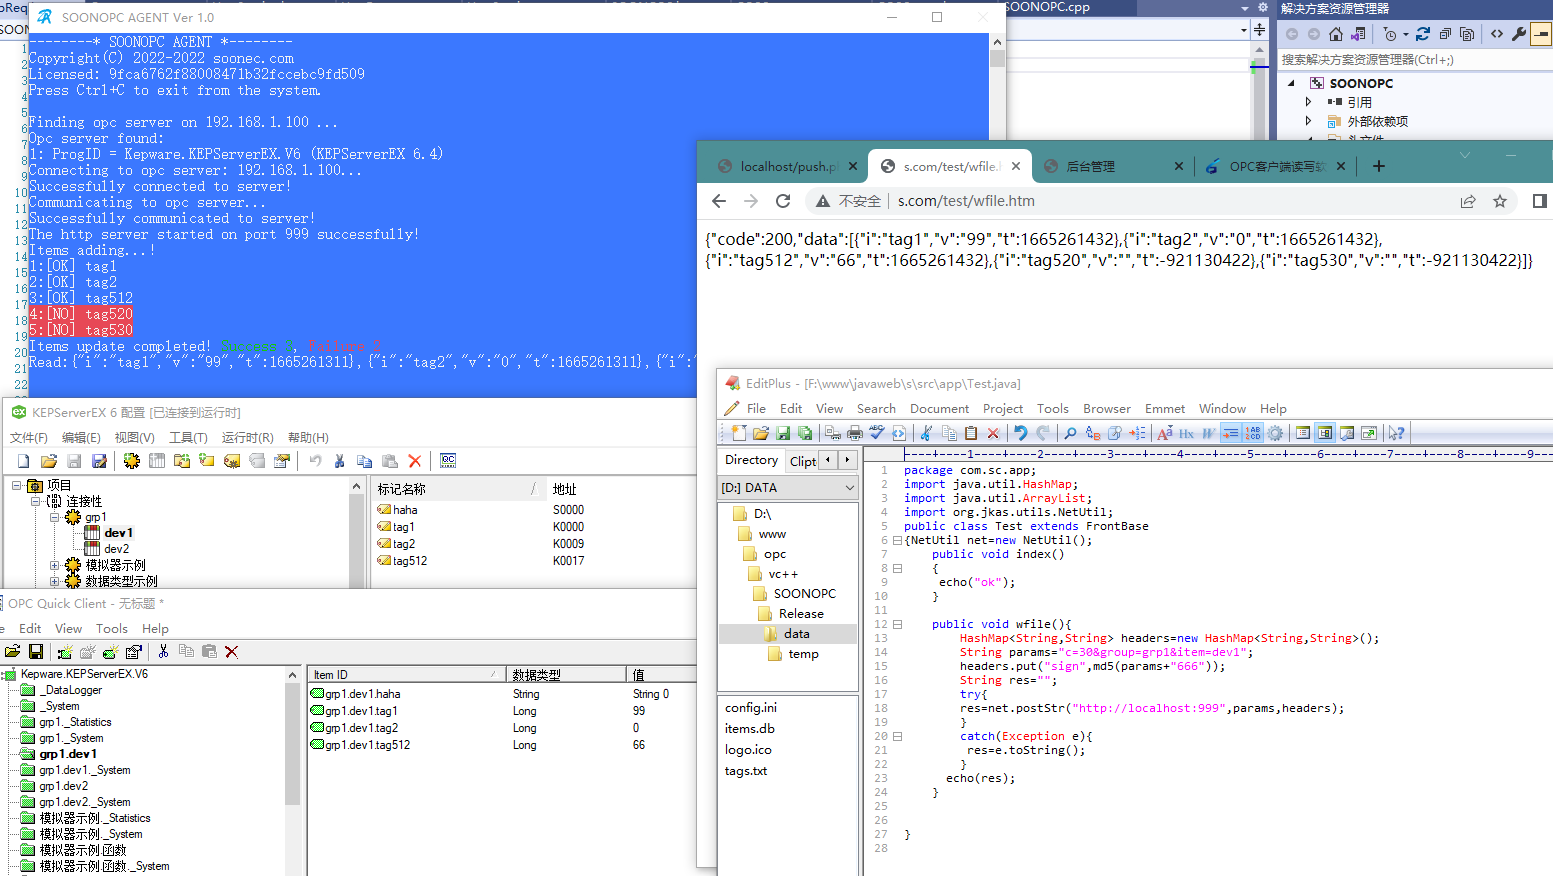The height and width of the screenshot is (876, 1553).
Task: Switch to EditPlus Clipt panel tab
Action: [803, 461]
